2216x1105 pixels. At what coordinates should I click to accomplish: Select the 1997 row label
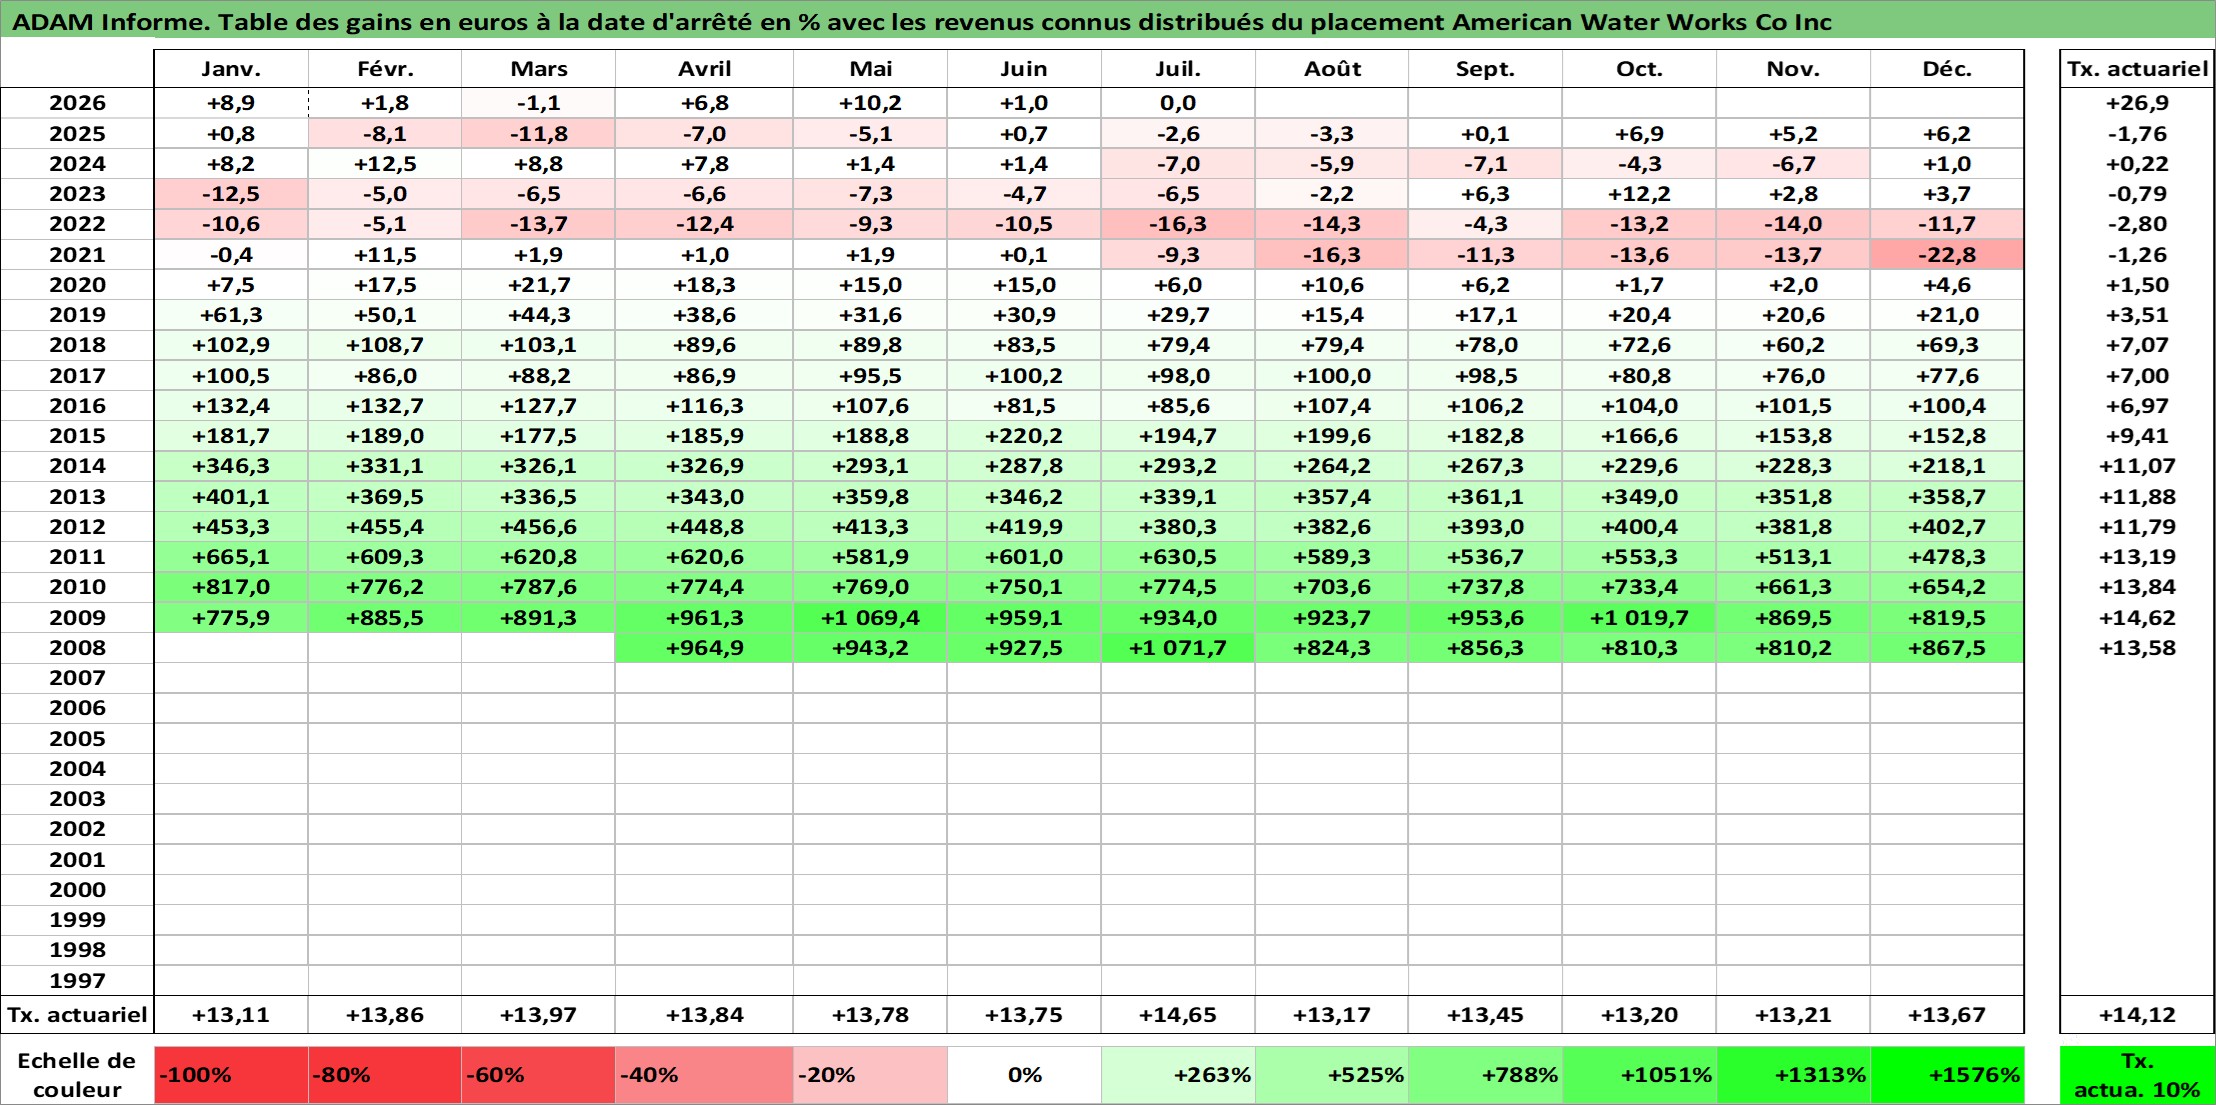pos(77,981)
